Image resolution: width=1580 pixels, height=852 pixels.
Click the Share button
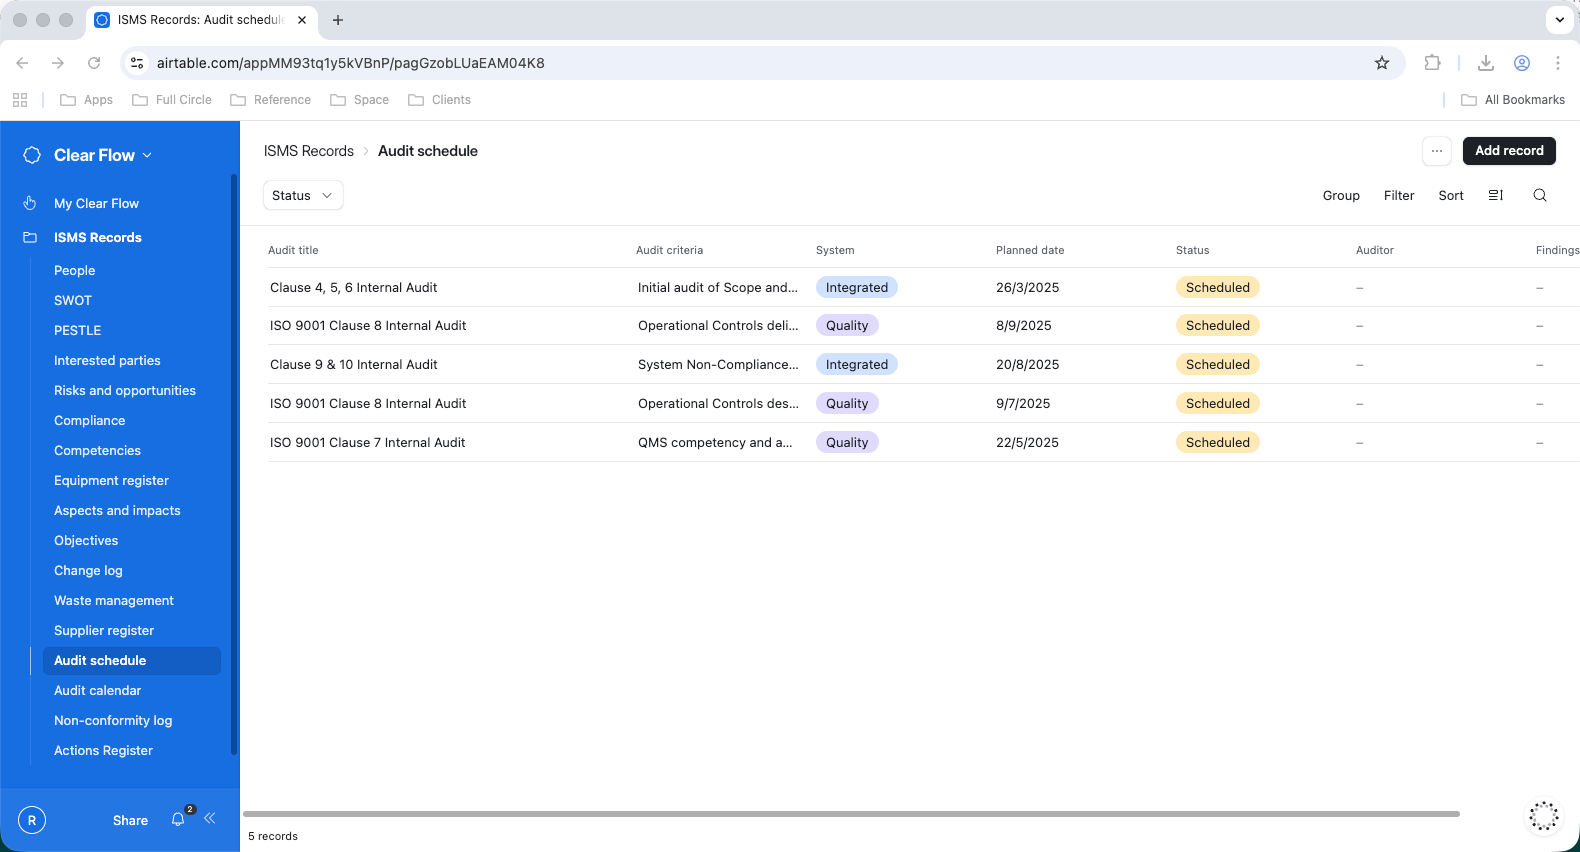point(130,820)
